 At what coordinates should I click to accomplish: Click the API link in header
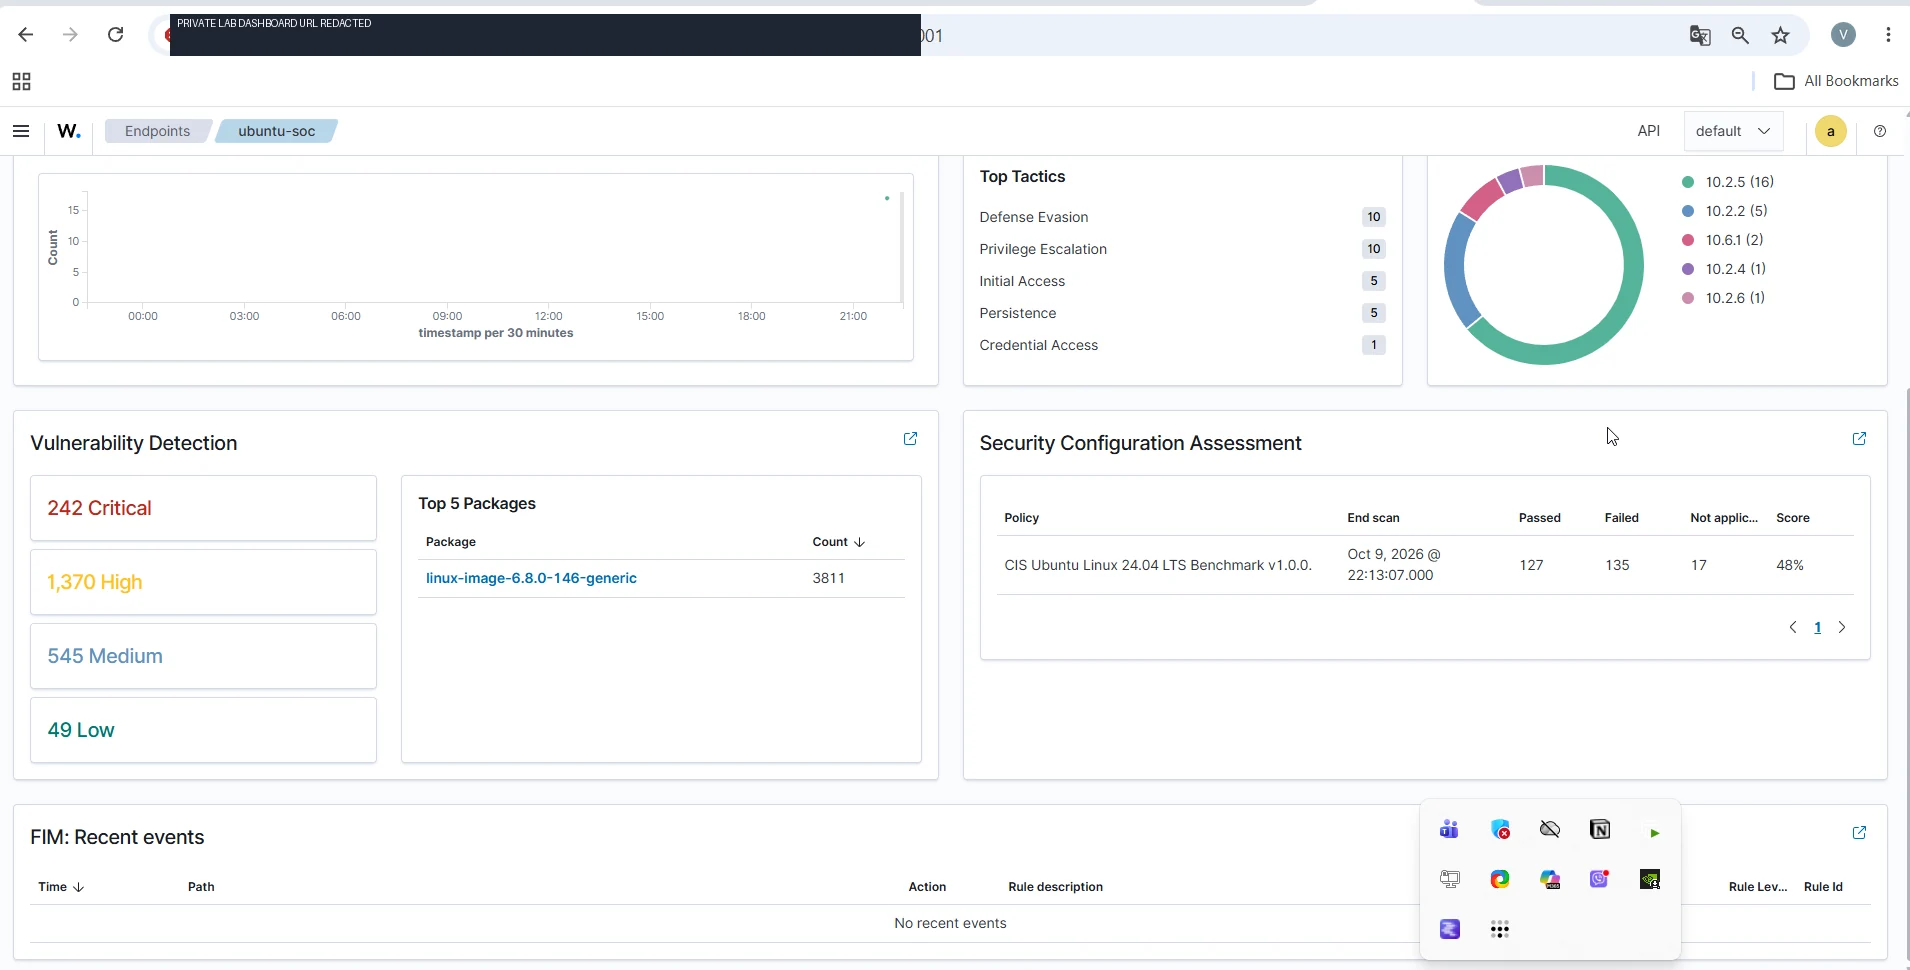click(x=1649, y=131)
